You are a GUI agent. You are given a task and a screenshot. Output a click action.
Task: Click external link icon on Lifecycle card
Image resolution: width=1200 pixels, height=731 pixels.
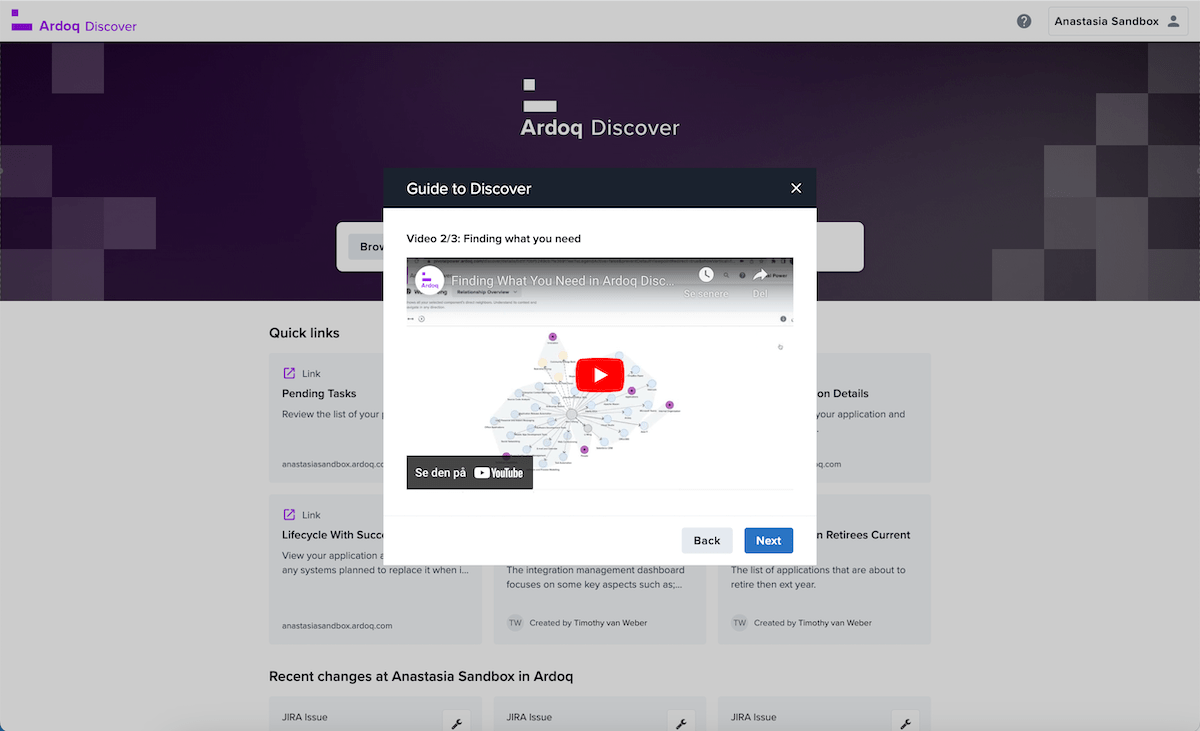pos(289,515)
